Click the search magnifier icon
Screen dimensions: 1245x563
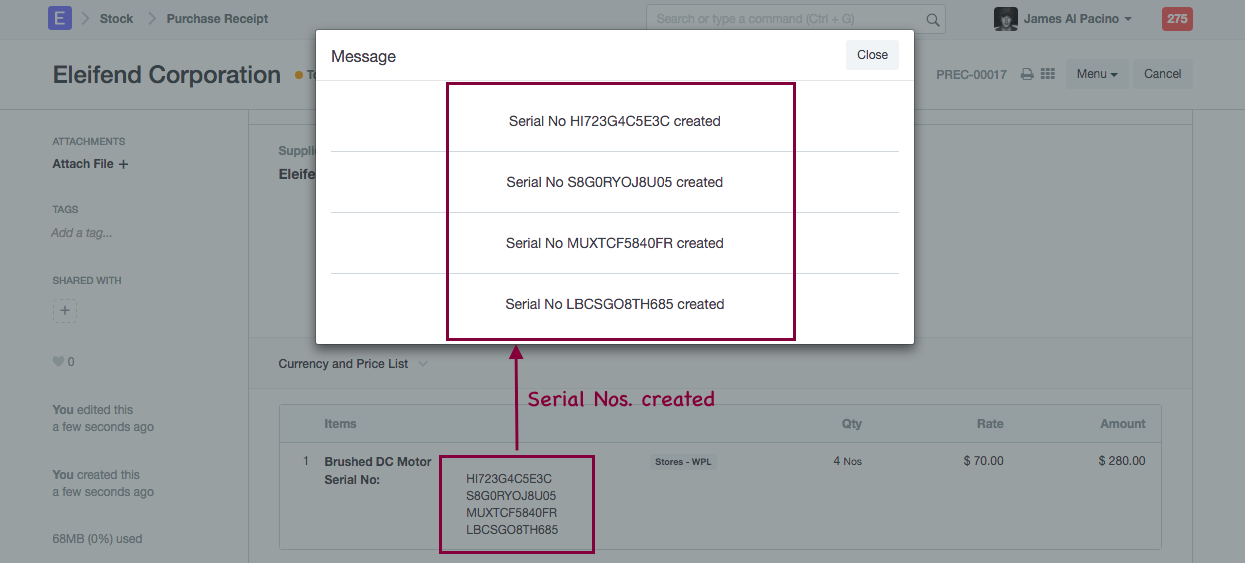[932, 19]
